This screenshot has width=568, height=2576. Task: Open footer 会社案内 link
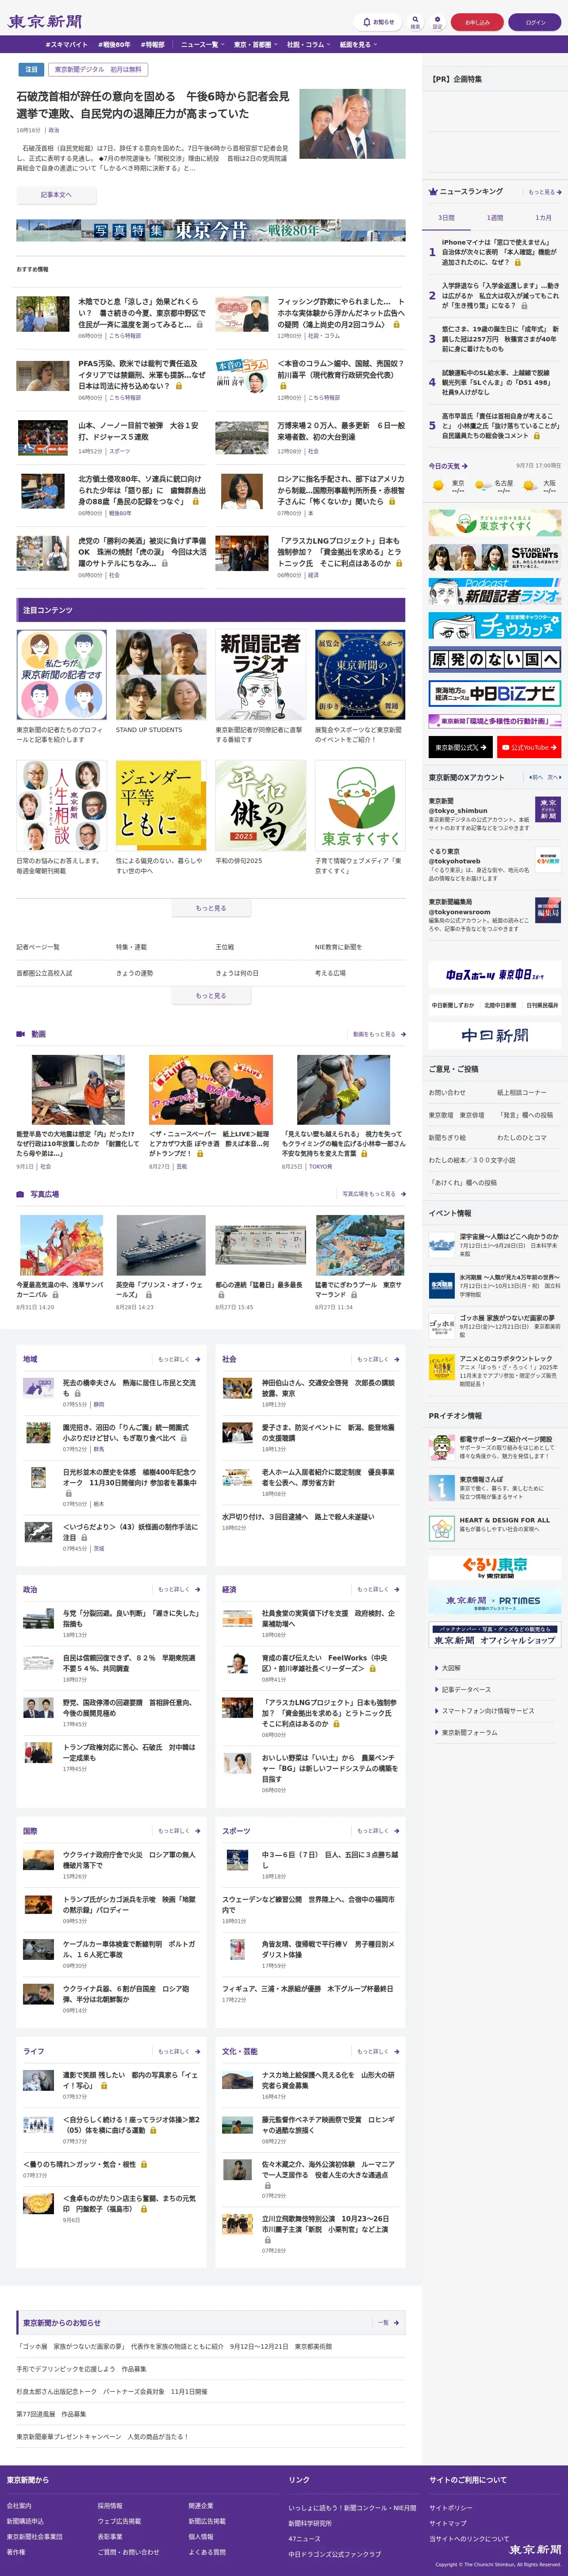19,2506
